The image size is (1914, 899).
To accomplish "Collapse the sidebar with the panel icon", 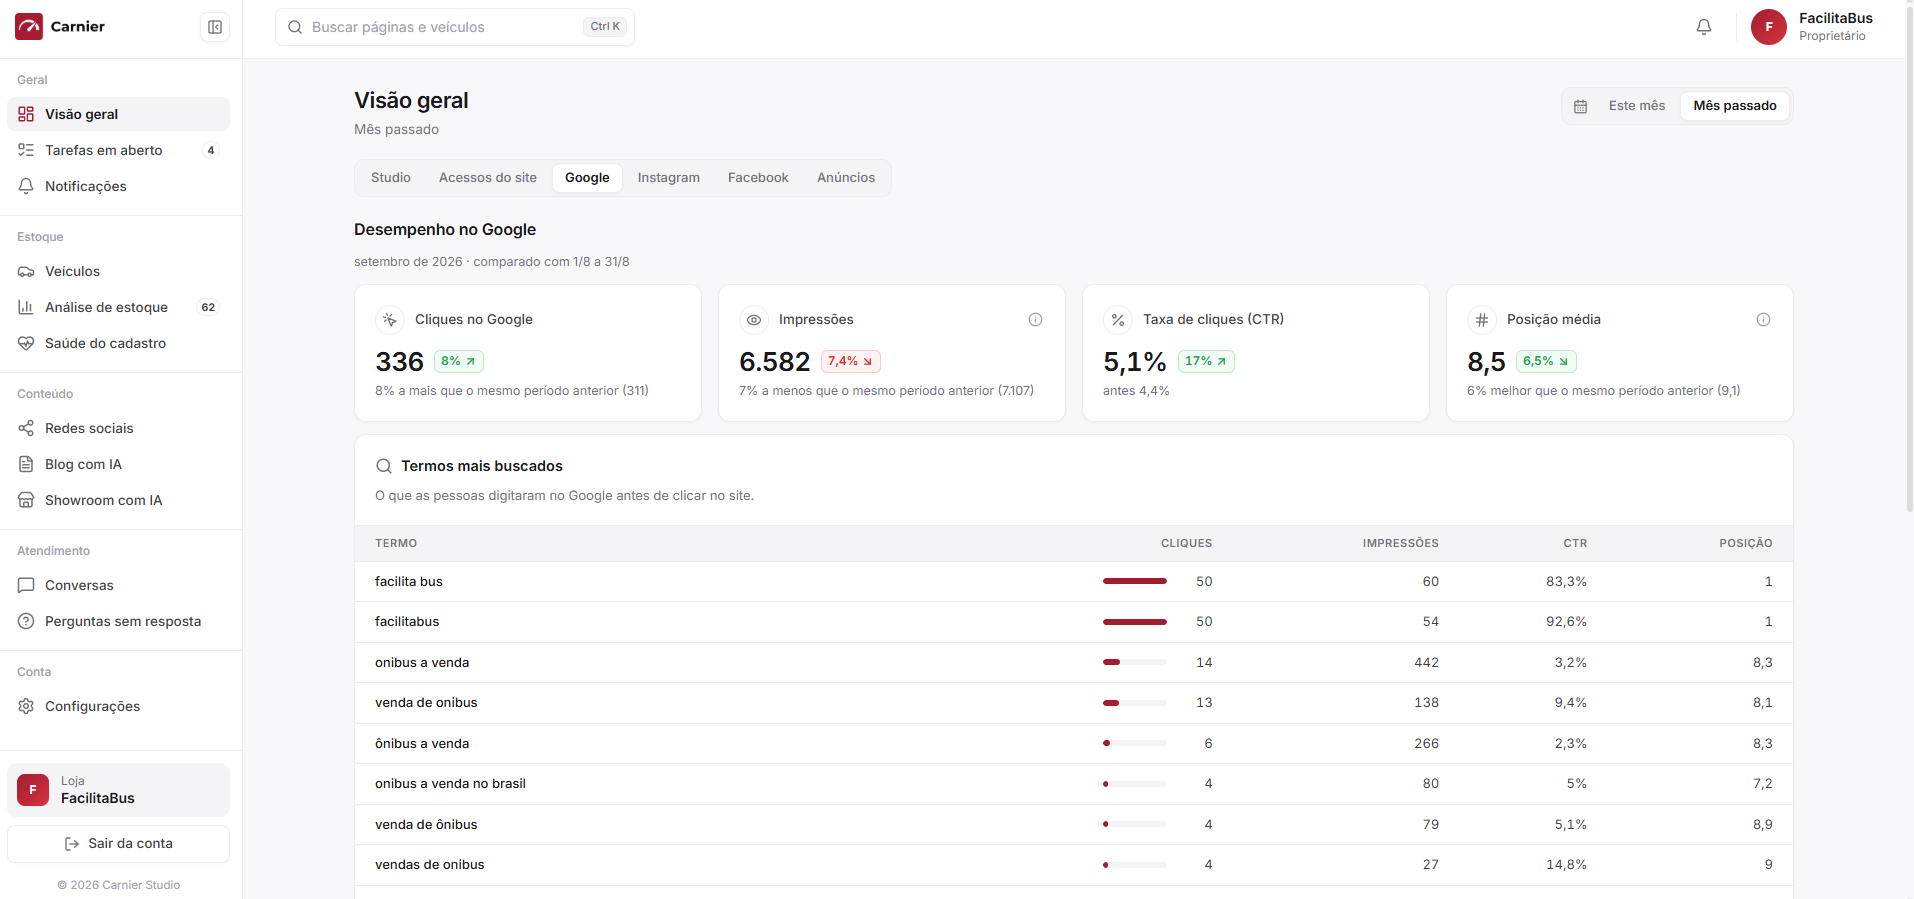I will point(215,27).
